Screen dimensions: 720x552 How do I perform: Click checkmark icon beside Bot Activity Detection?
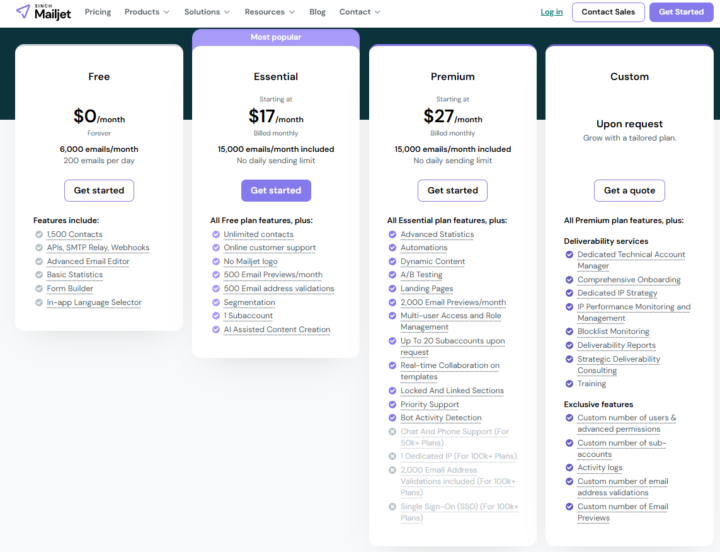coord(392,418)
